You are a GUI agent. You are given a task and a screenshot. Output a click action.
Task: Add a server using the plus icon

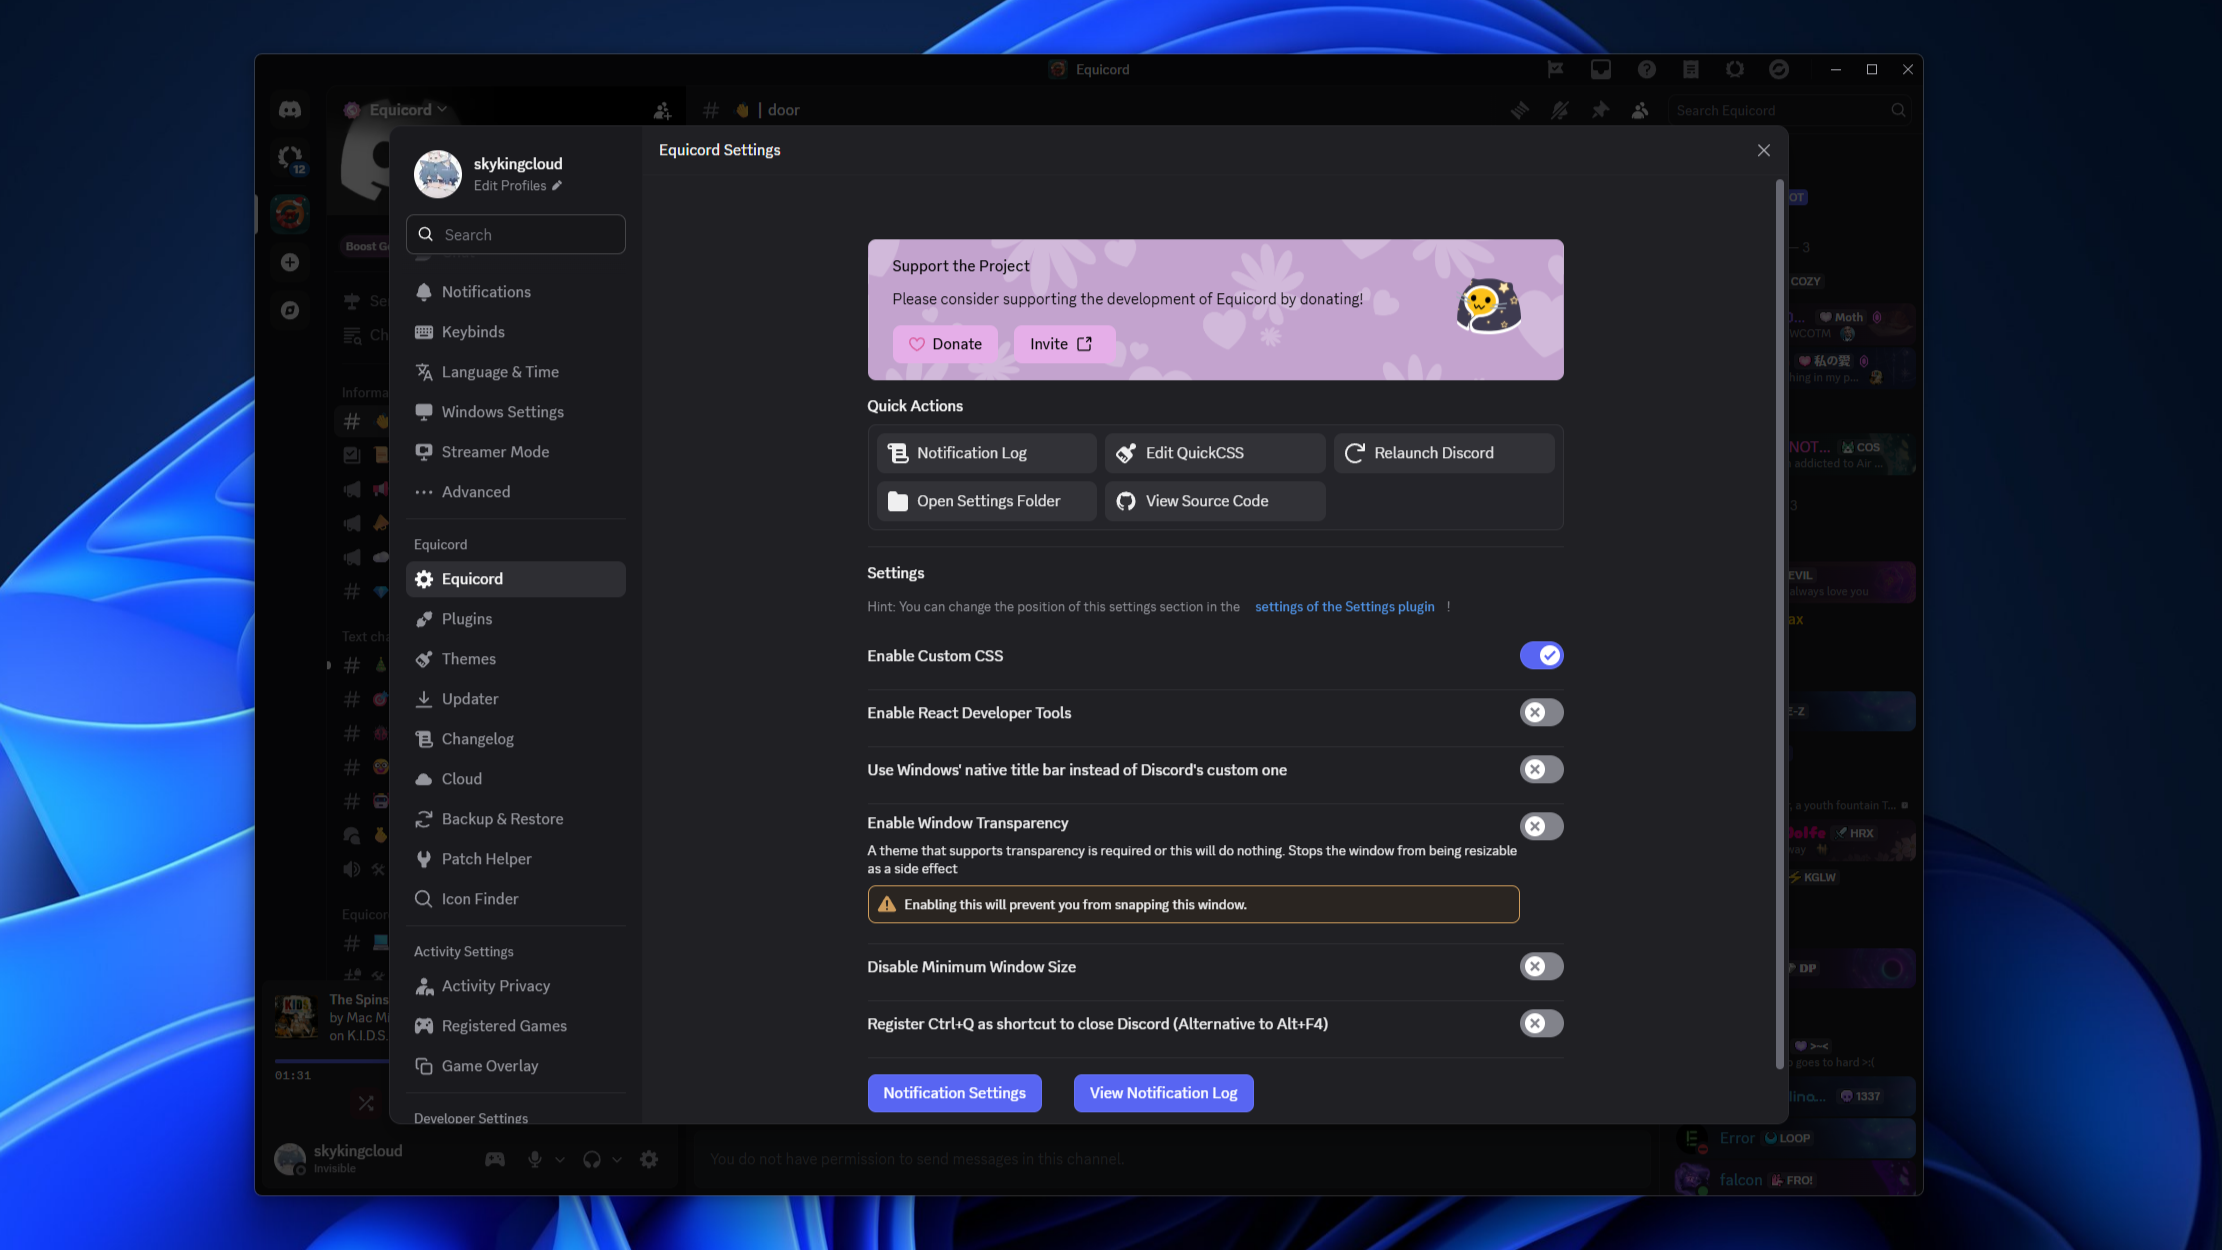point(290,262)
